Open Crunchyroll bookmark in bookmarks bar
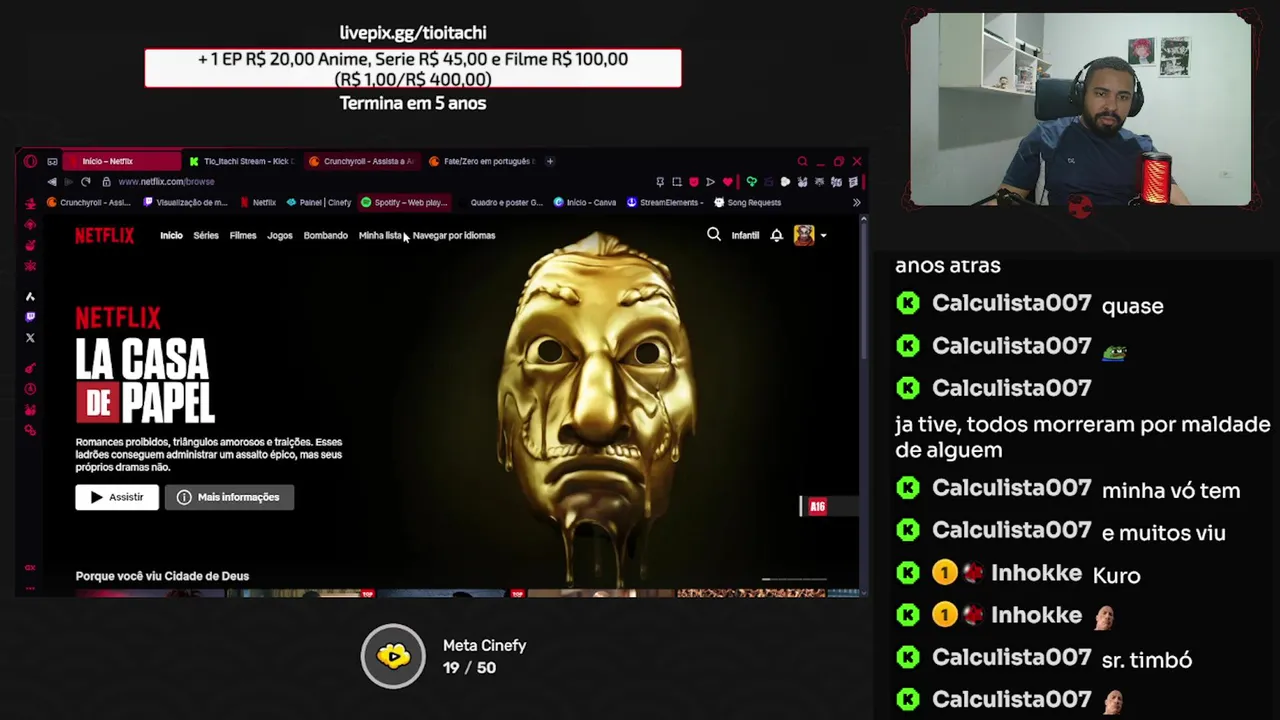Image resolution: width=1280 pixels, height=720 pixels. point(89,203)
